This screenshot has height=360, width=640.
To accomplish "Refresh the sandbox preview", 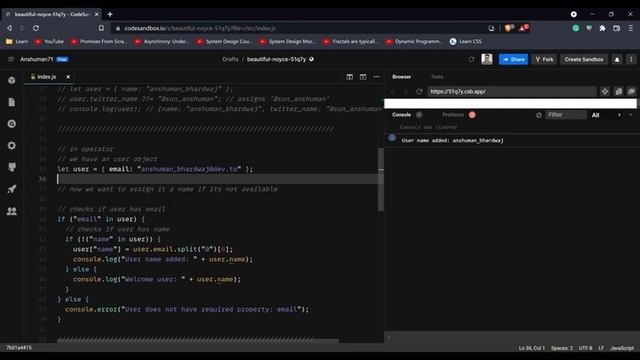I will pyautogui.click(x=419, y=91).
